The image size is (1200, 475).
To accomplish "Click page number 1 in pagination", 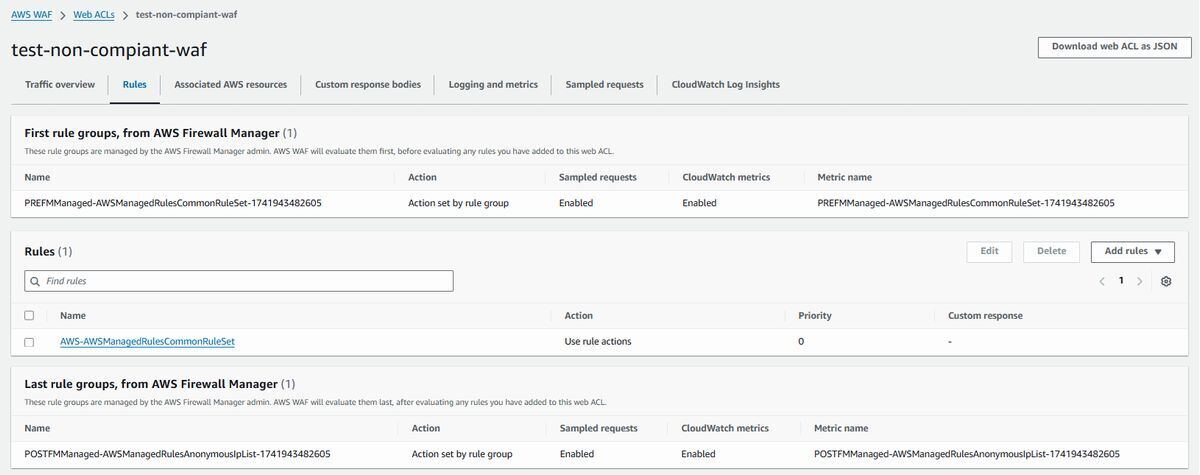I will pos(1121,281).
